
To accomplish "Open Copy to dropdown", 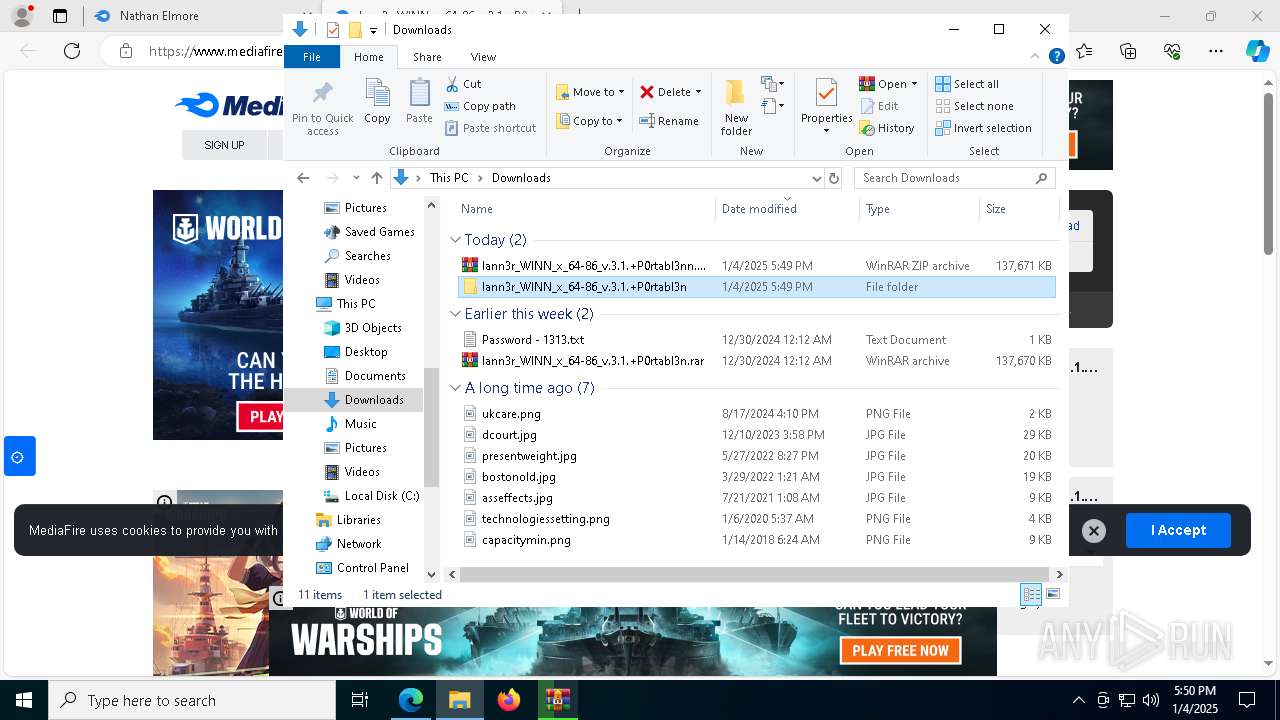I will [x=589, y=121].
